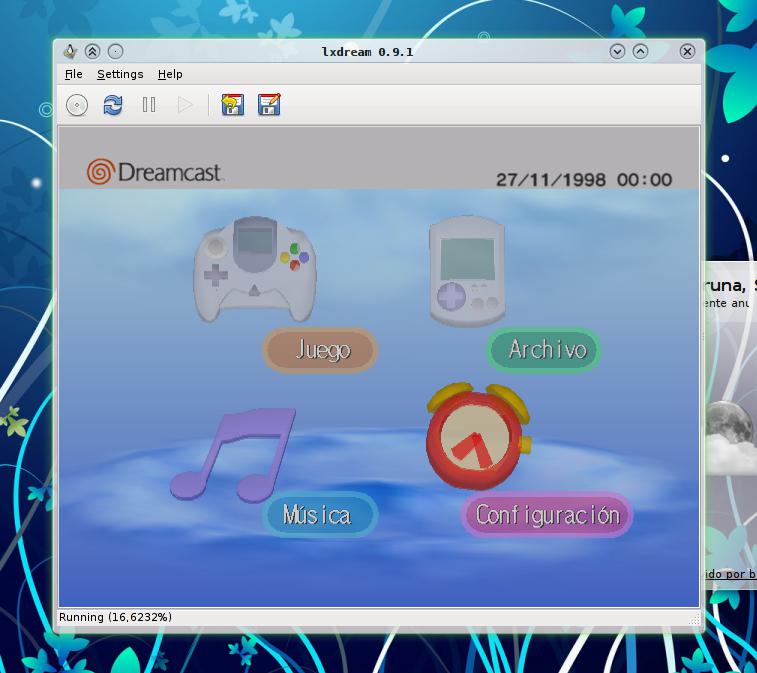
Task: Open the Help menu
Action: tap(170, 74)
